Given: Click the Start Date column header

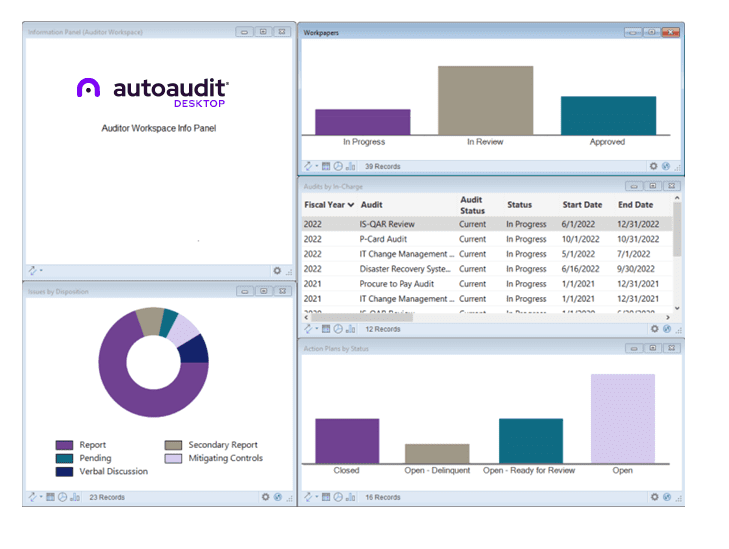Looking at the screenshot, I should point(582,205).
